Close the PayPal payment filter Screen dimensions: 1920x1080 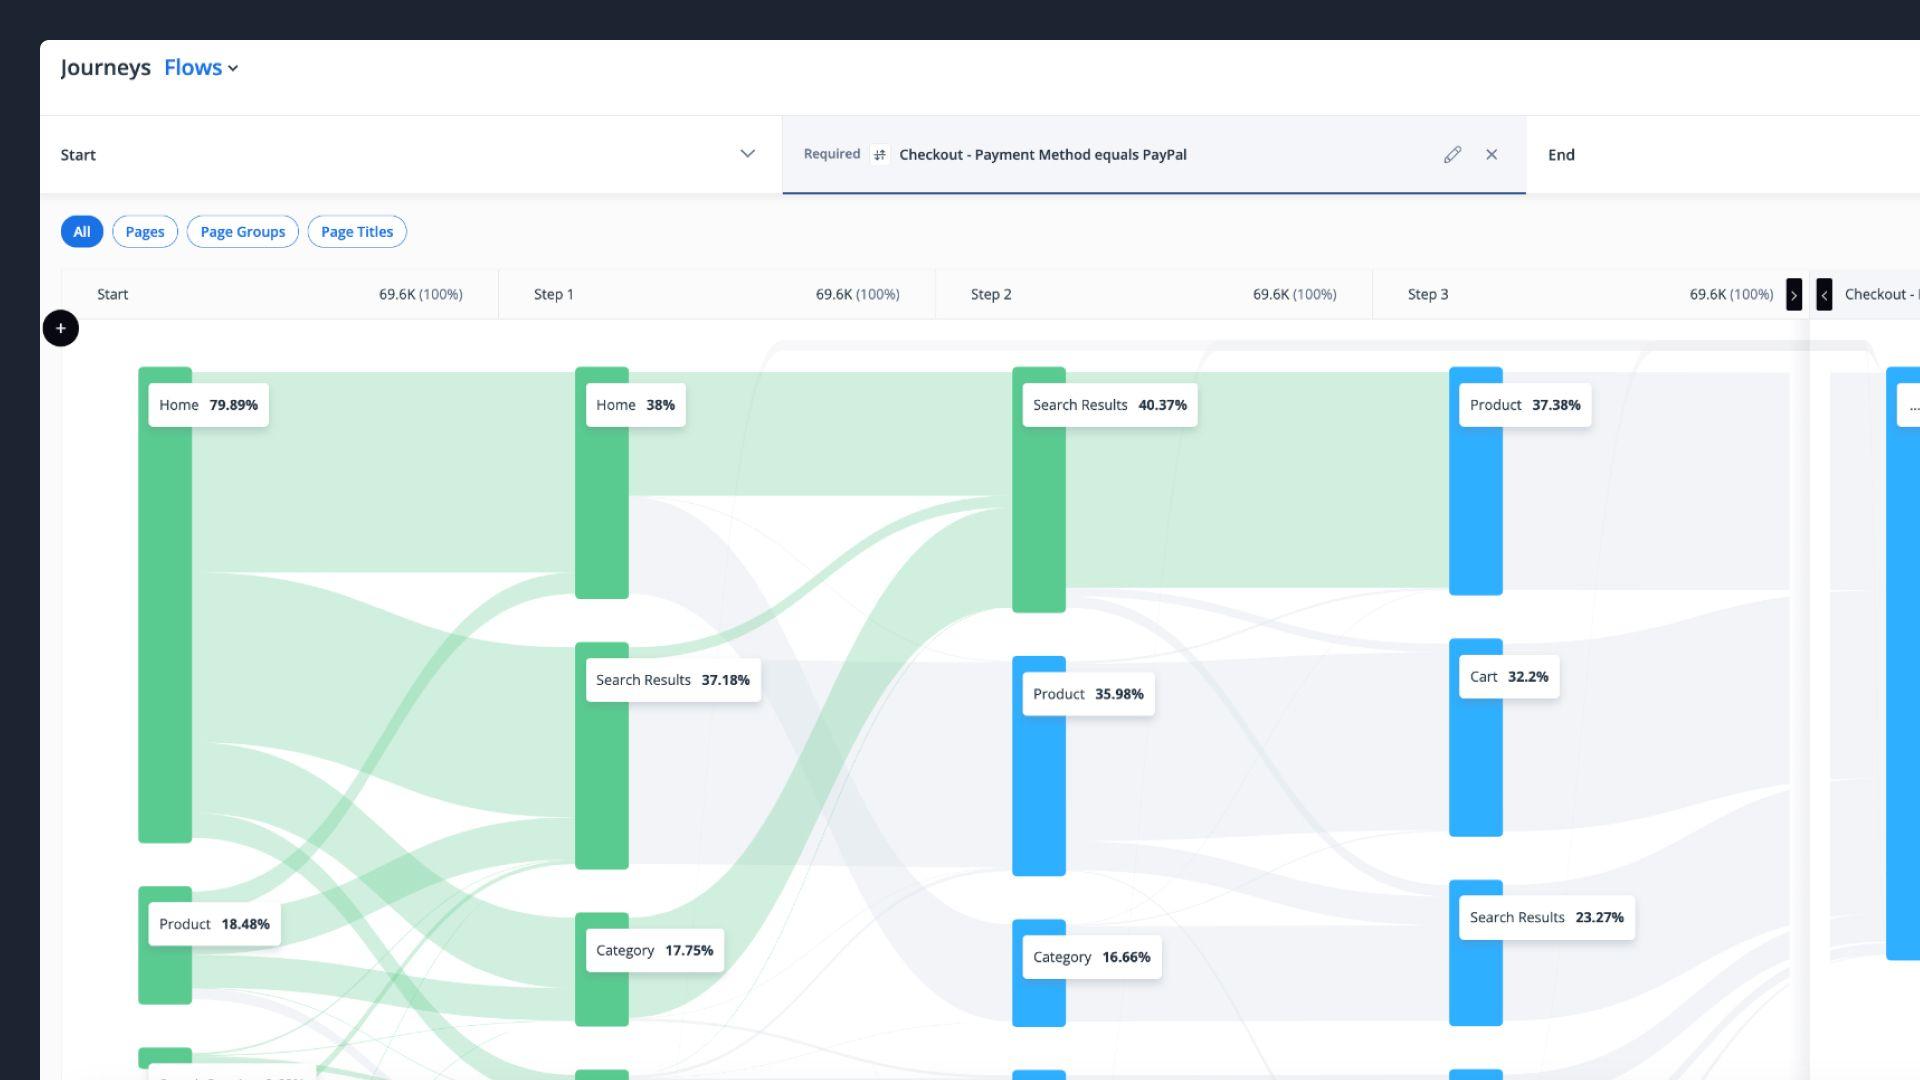[x=1490, y=154]
